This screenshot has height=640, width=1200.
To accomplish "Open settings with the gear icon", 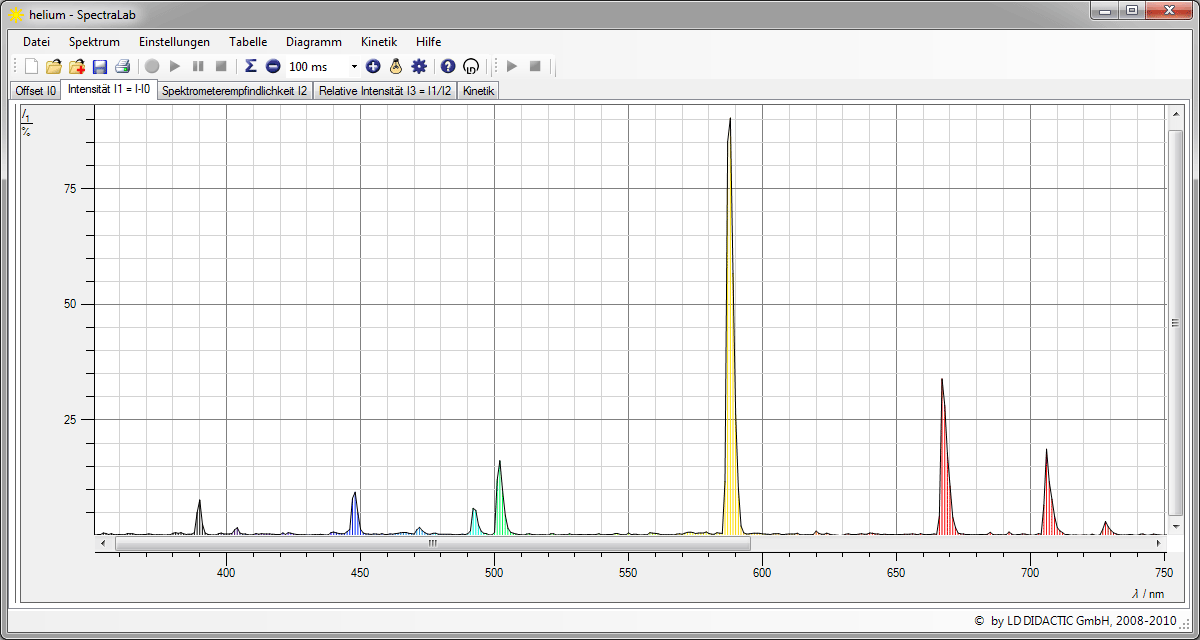I will click(419, 66).
